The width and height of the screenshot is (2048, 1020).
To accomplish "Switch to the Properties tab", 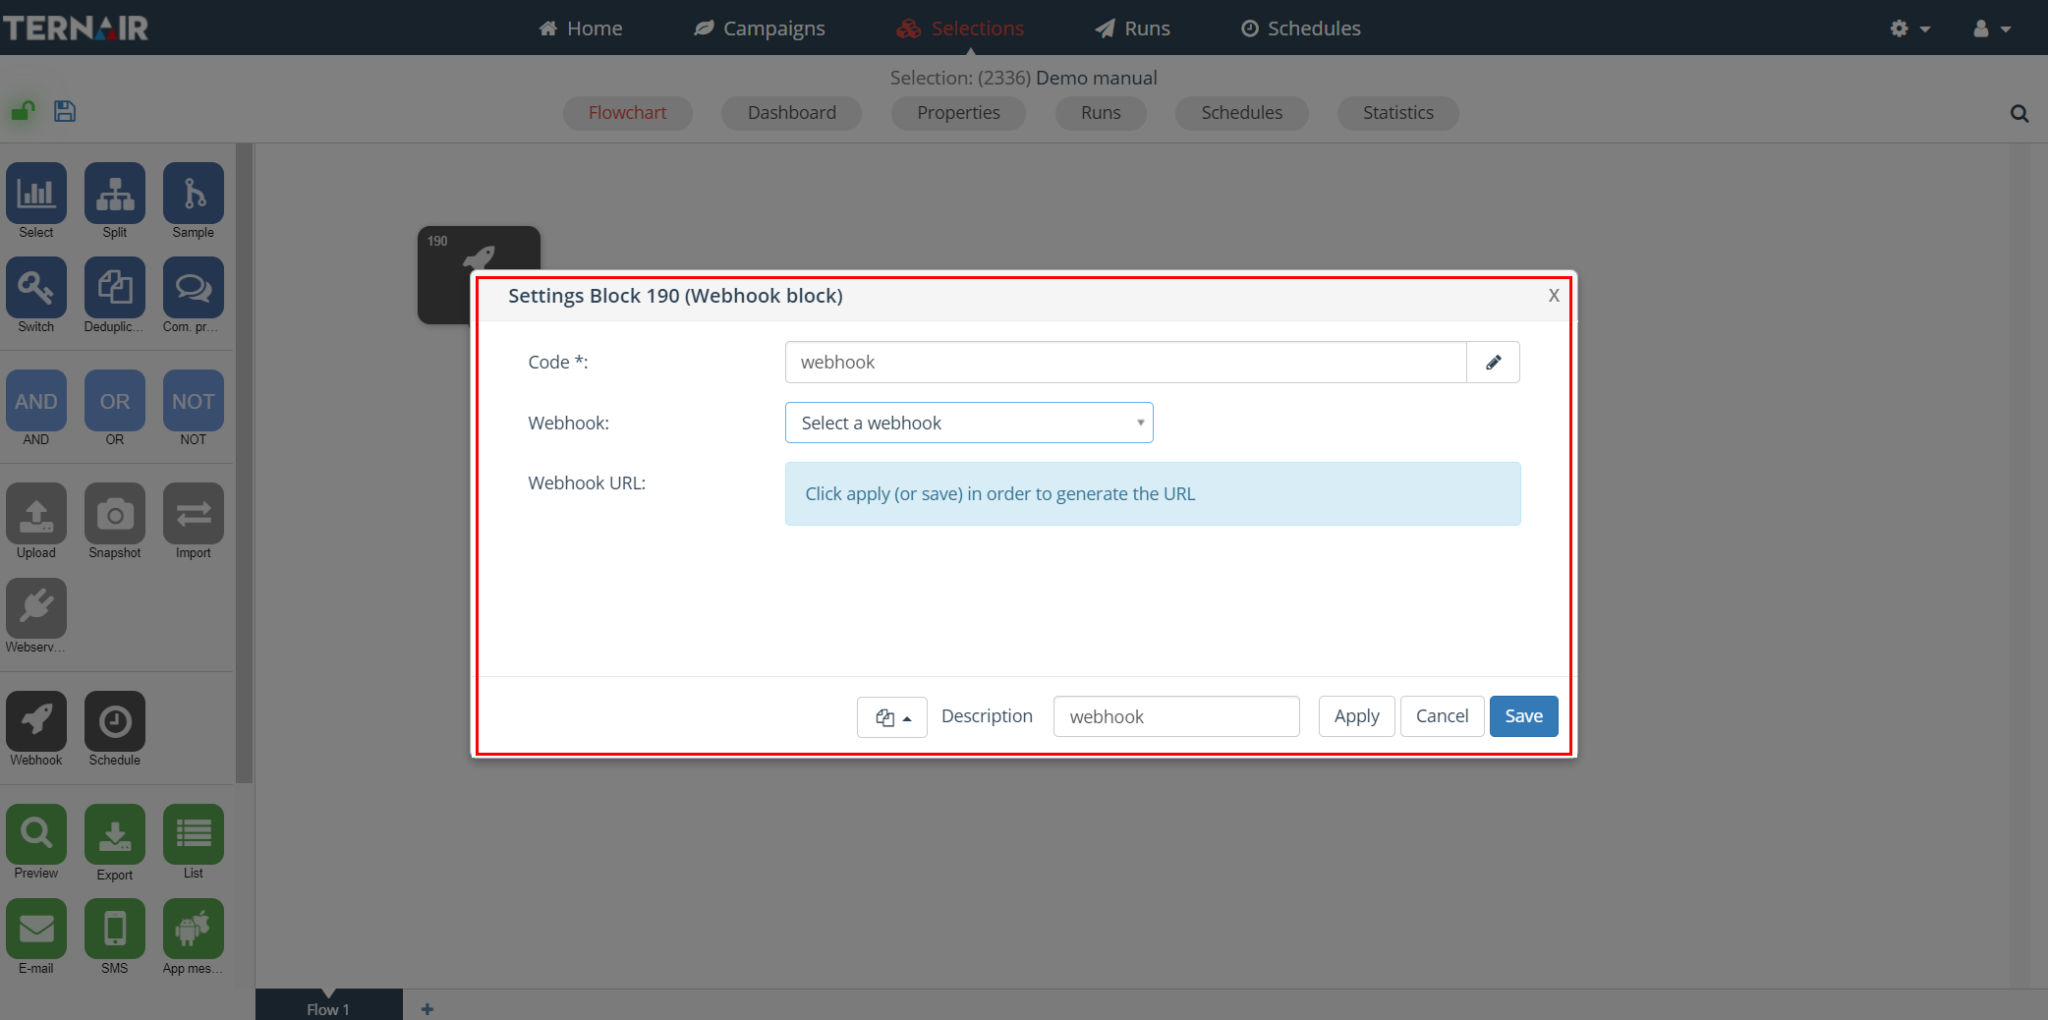I will point(959,113).
